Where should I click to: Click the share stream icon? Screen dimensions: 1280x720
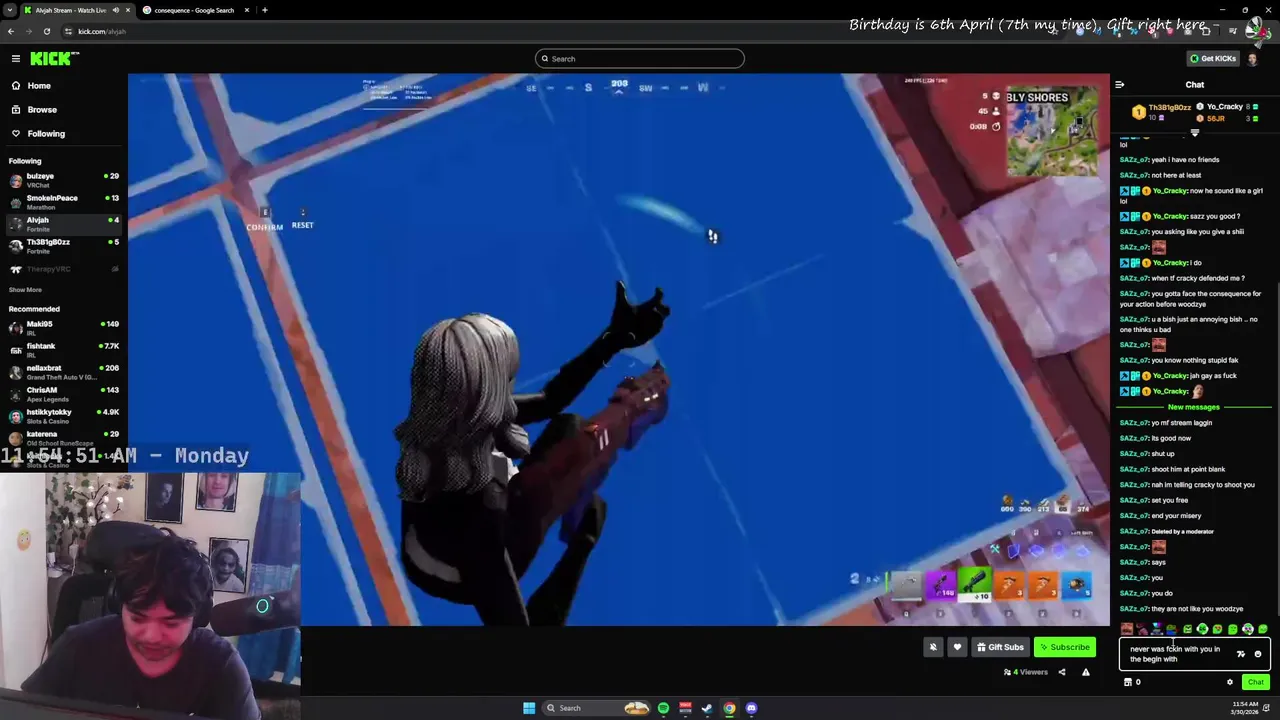click(x=1062, y=672)
